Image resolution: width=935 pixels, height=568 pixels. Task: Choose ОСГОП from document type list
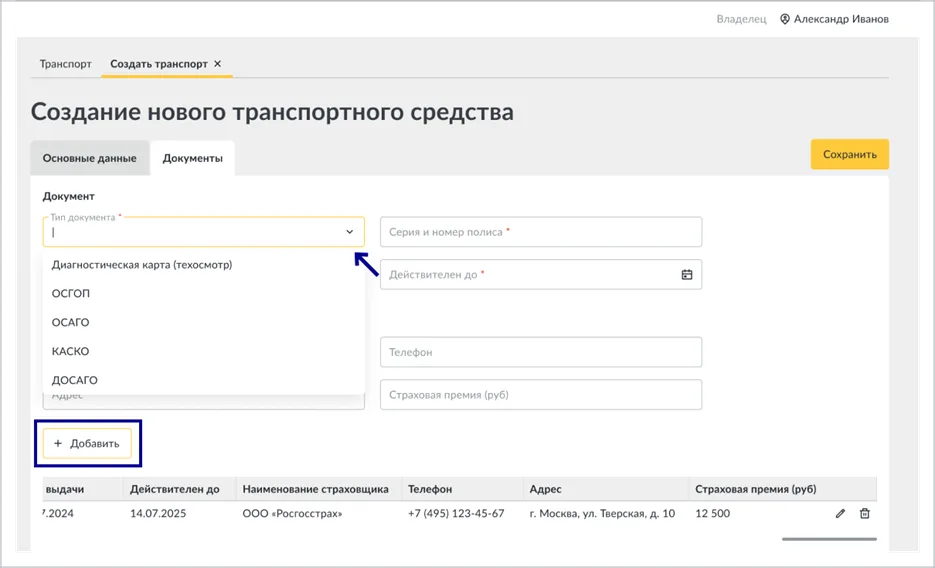tap(203, 293)
